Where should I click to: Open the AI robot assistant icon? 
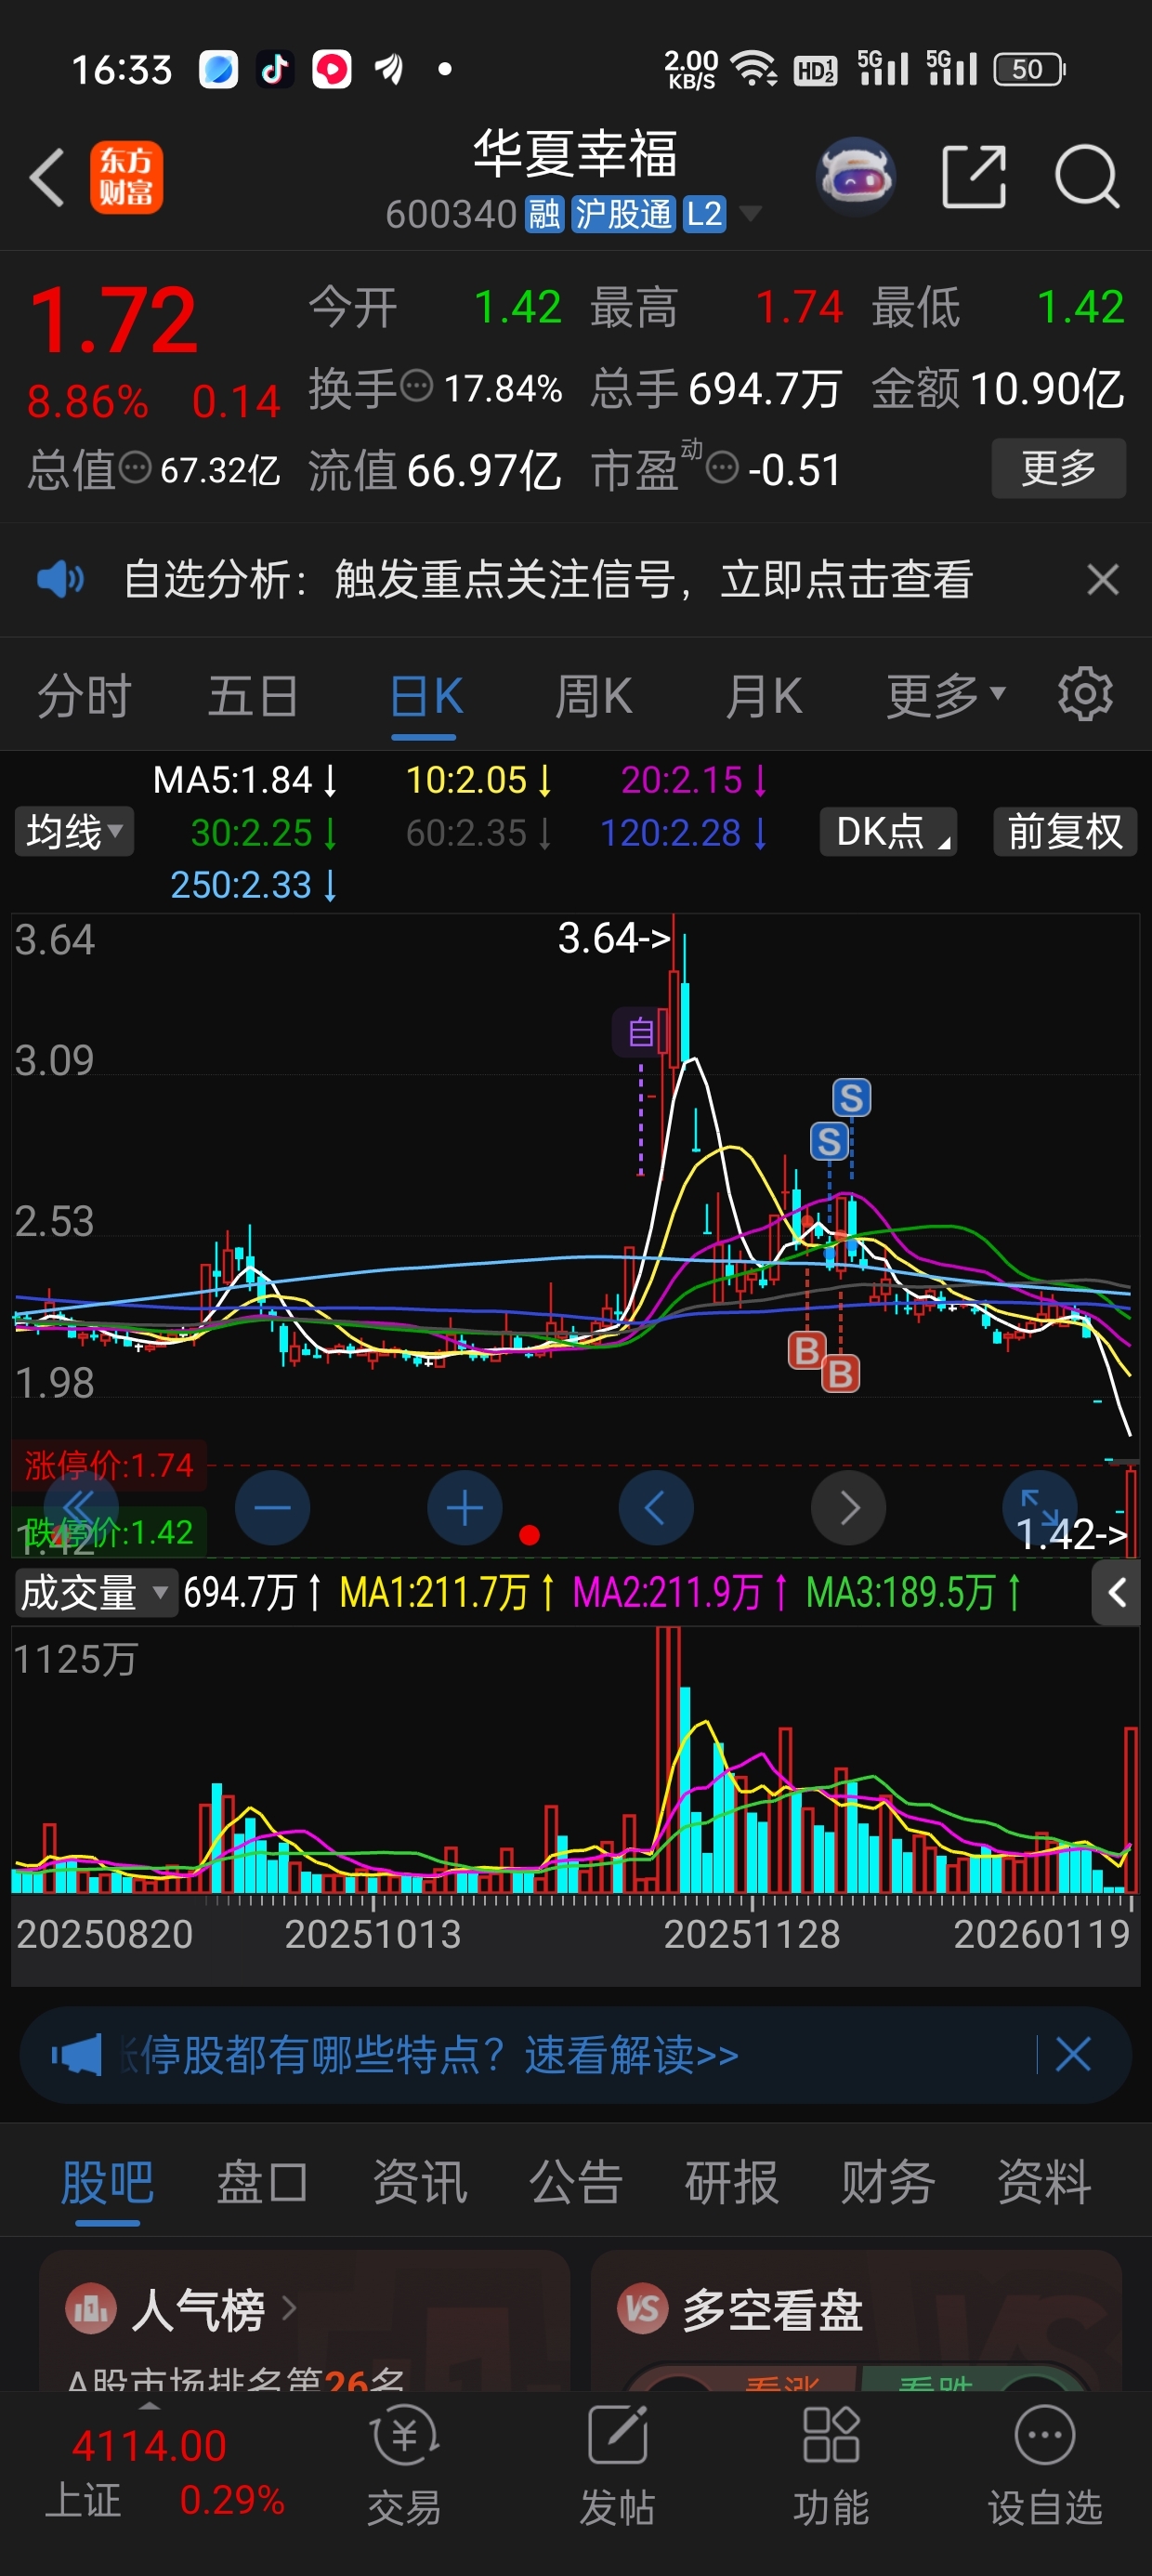[x=855, y=177]
